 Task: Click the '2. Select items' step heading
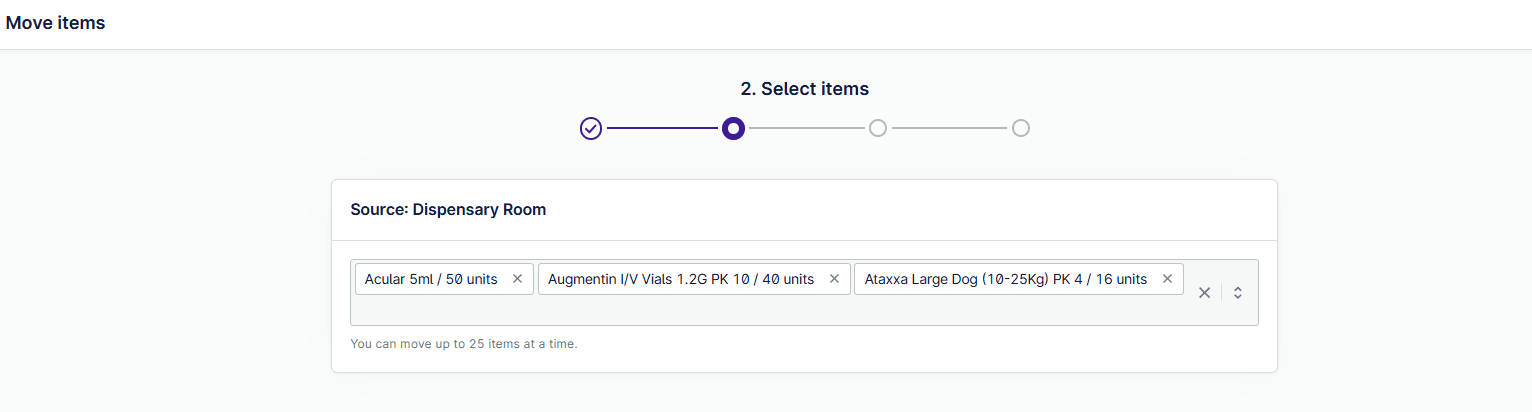pos(804,89)
